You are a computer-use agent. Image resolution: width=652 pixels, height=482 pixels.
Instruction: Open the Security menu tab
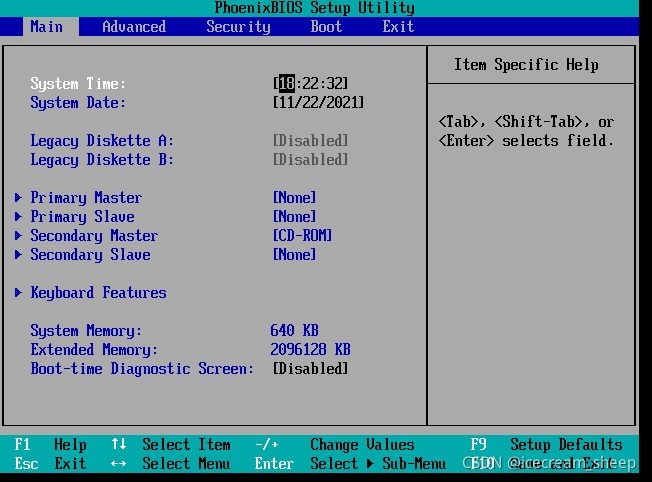238,27
